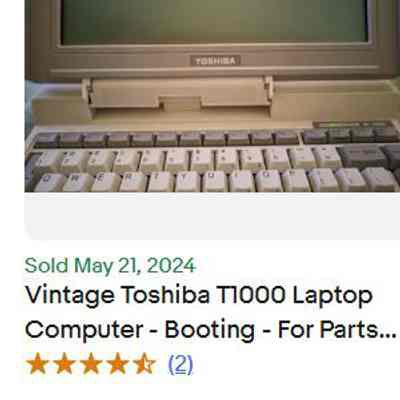Open the Toshiba T1000 laptop product photo
Image resolution: width=400 pixels, height=400 pixels.
pyautogui.click(x=212, y=96)
